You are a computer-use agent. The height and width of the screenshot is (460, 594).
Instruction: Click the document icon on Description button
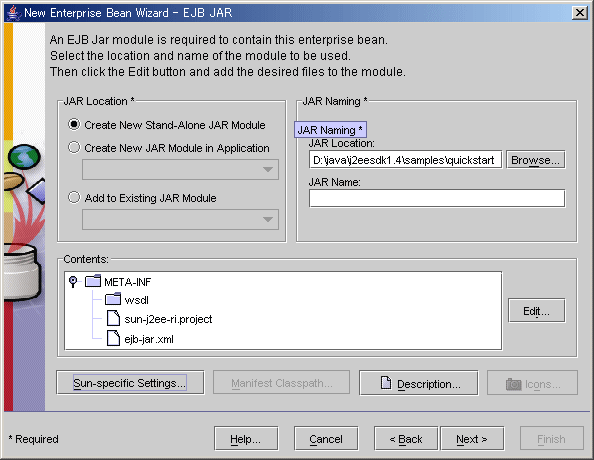(386, 383)
